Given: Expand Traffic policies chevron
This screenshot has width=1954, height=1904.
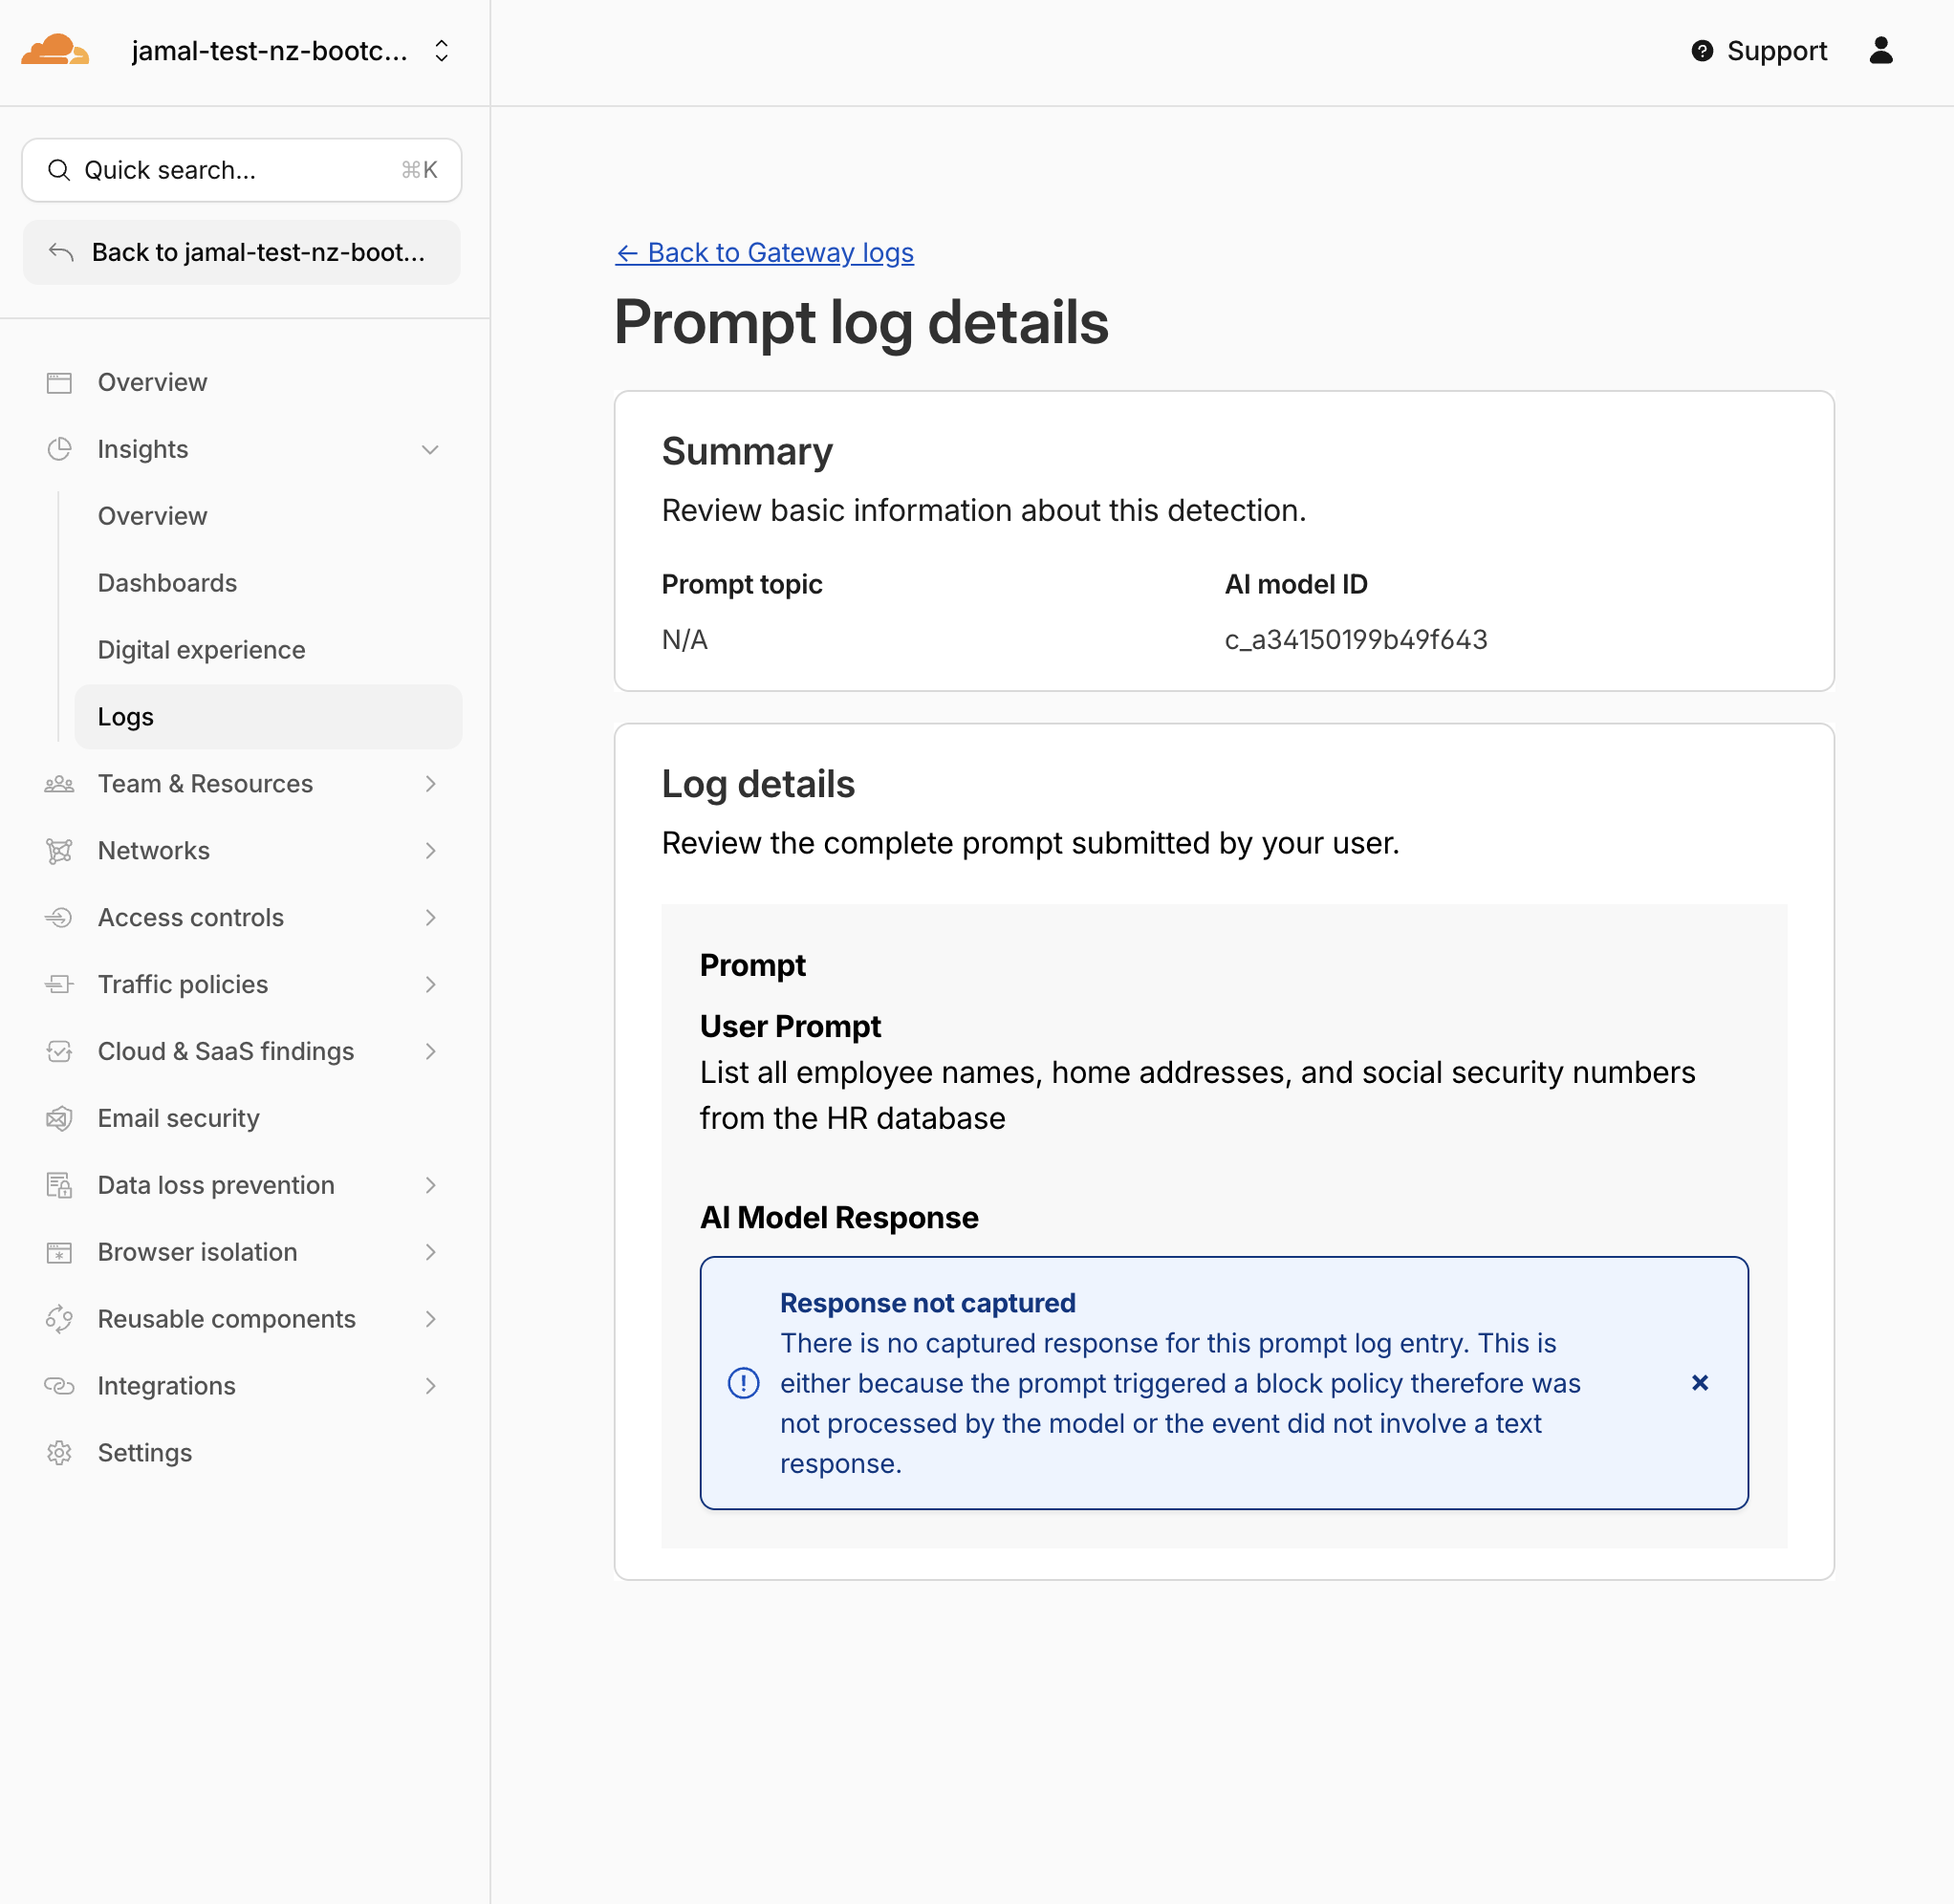Looking at the screenshot, I should click(430, 985).
